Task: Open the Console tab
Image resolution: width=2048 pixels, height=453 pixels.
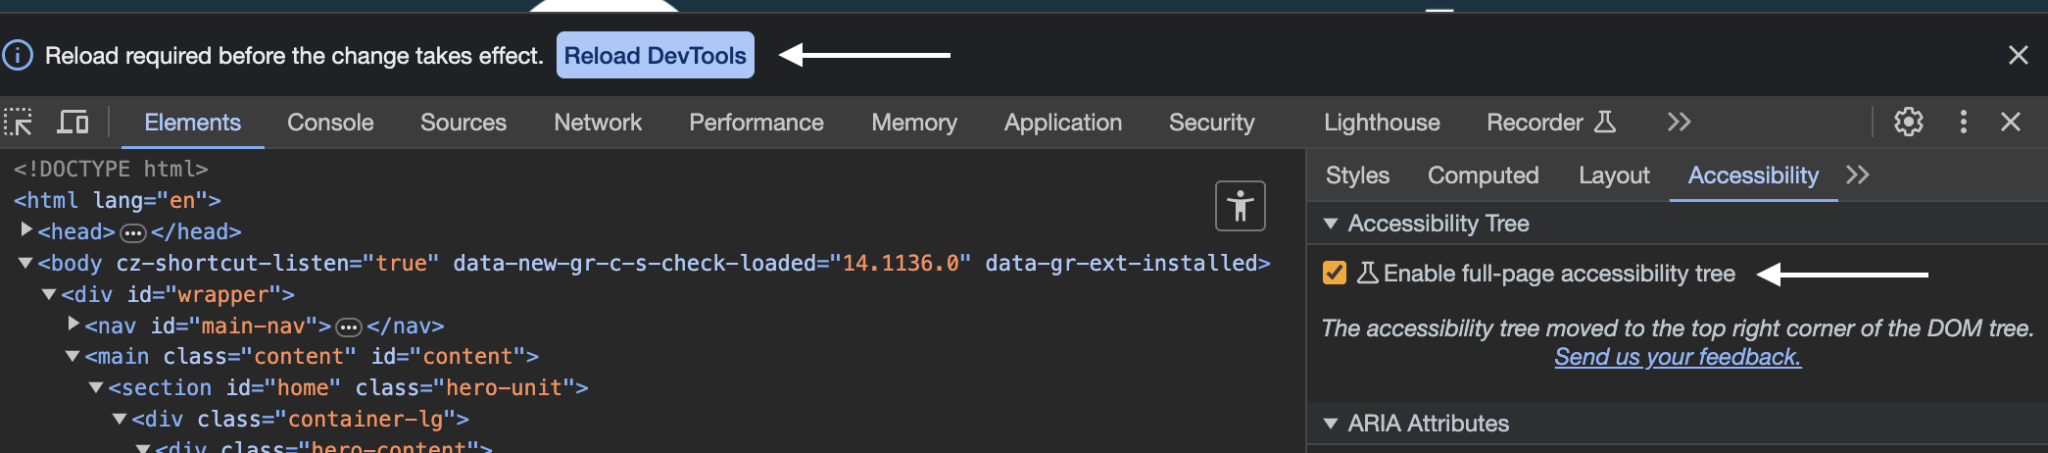Action: (330, 122)
